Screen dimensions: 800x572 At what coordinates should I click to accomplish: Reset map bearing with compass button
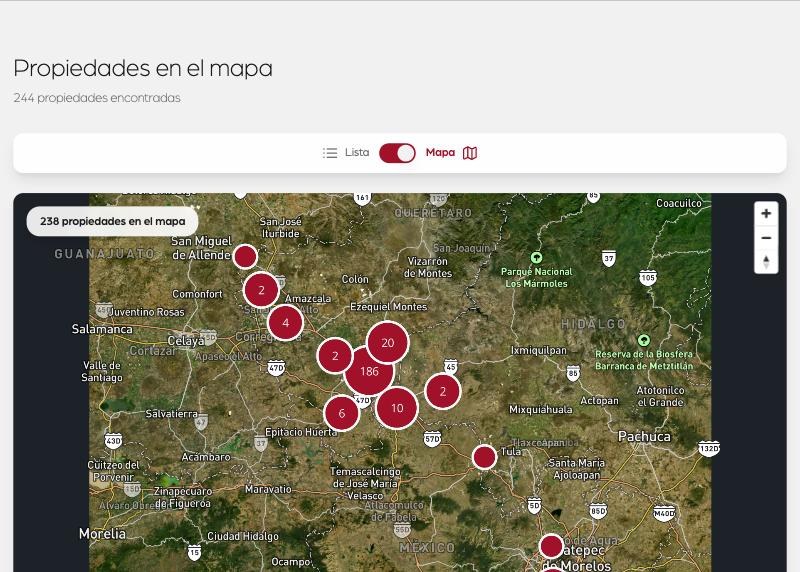click(766, 262)
